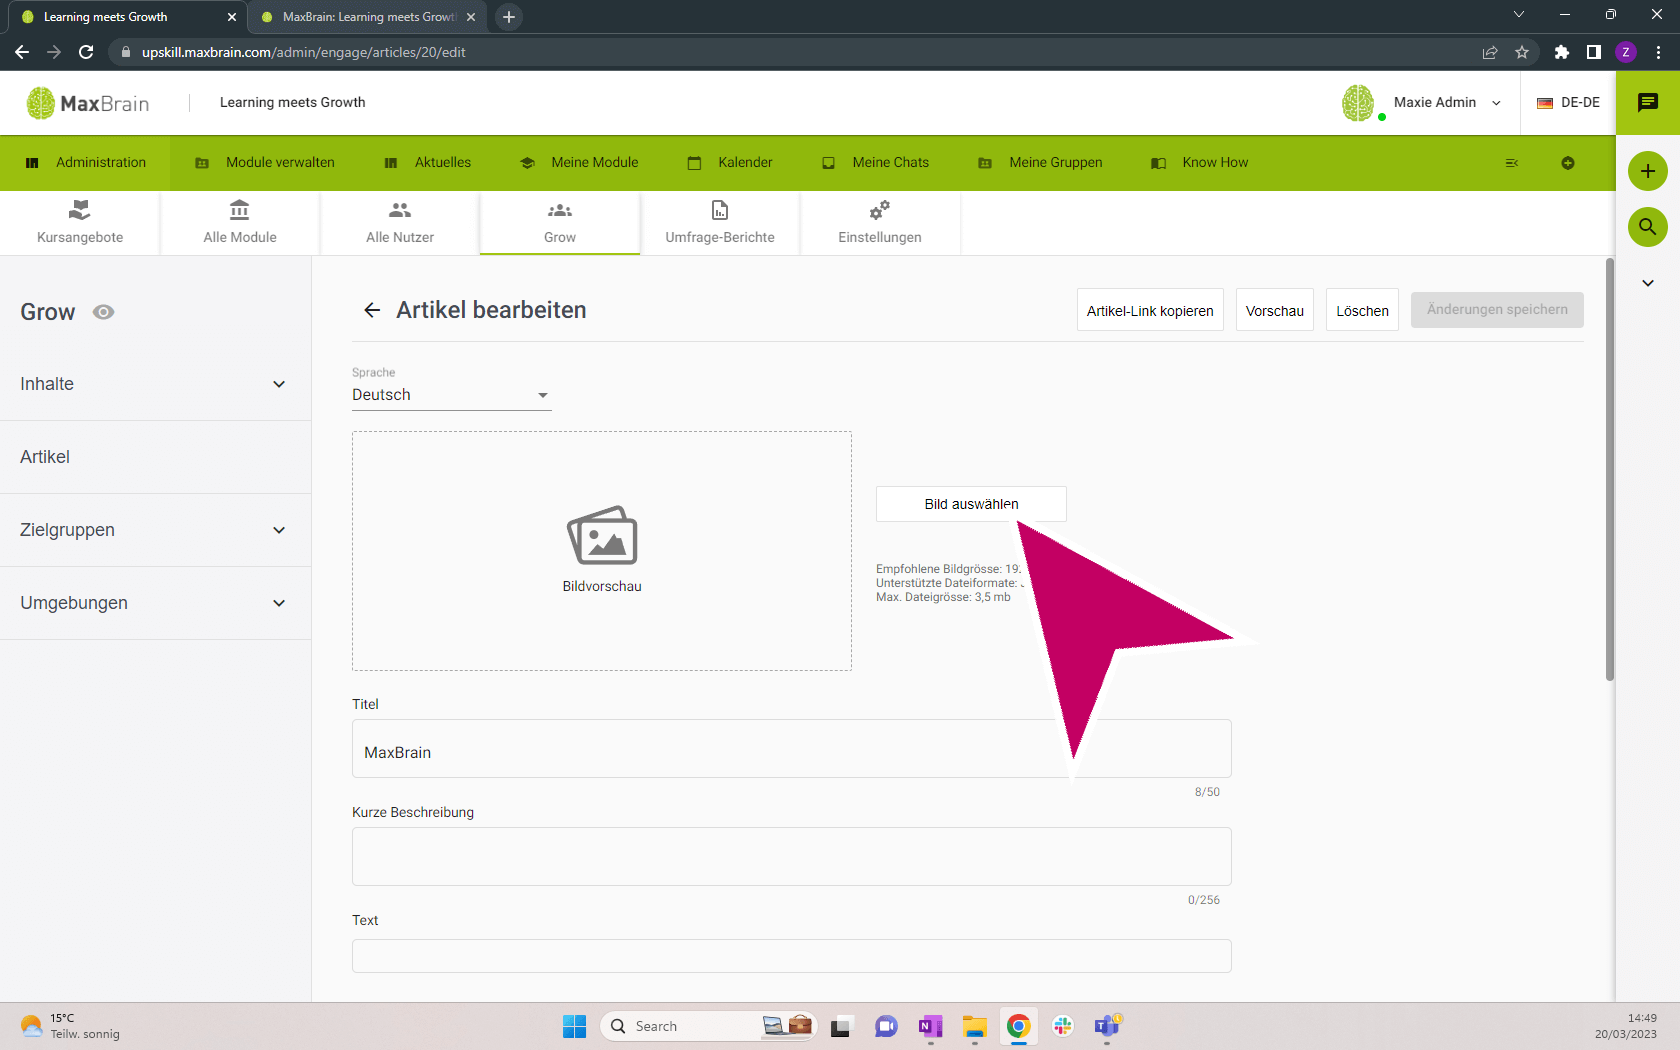Expand the Zielgruppen sidebar section
The height and width of the screenshot is (1050, 1680).
[155, 530]
